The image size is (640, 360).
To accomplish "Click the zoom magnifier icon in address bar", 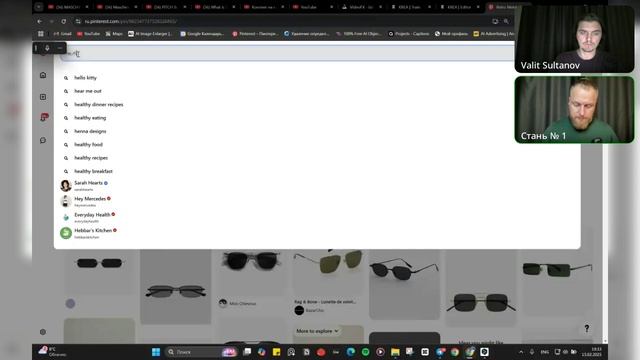I will [x=506, y=21].
